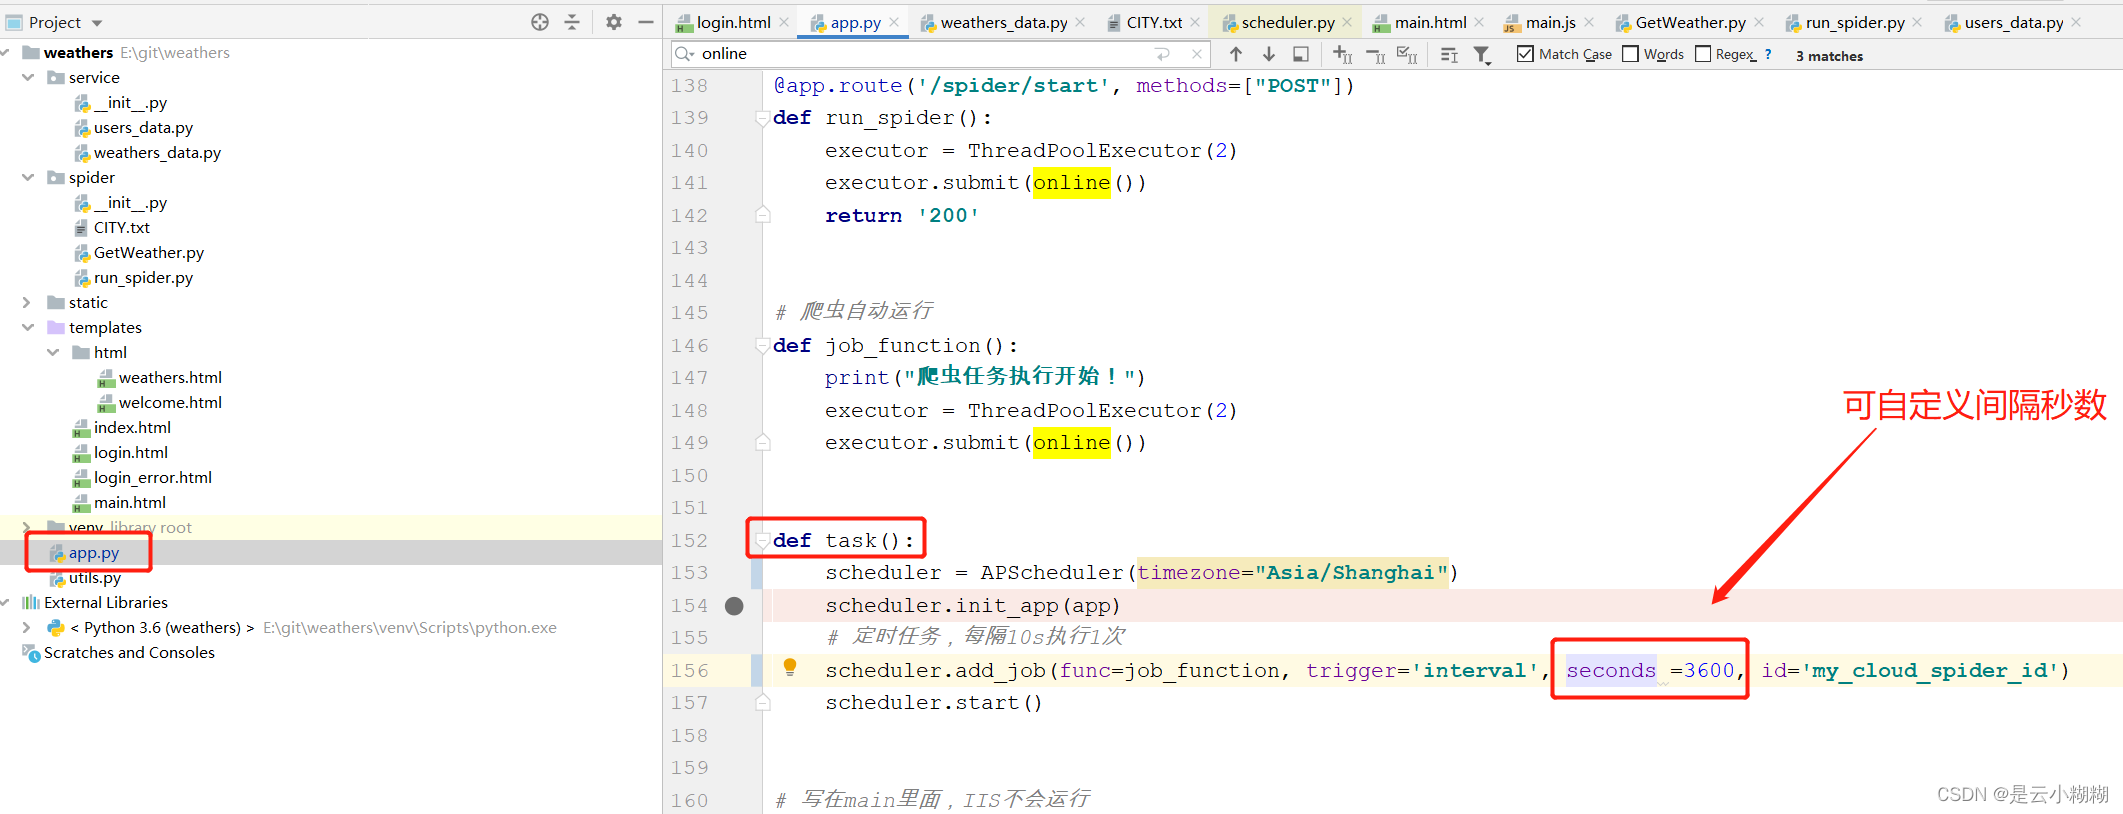Fold the run_spider function at line 139
2123x814 pixels.
[762, 118]
